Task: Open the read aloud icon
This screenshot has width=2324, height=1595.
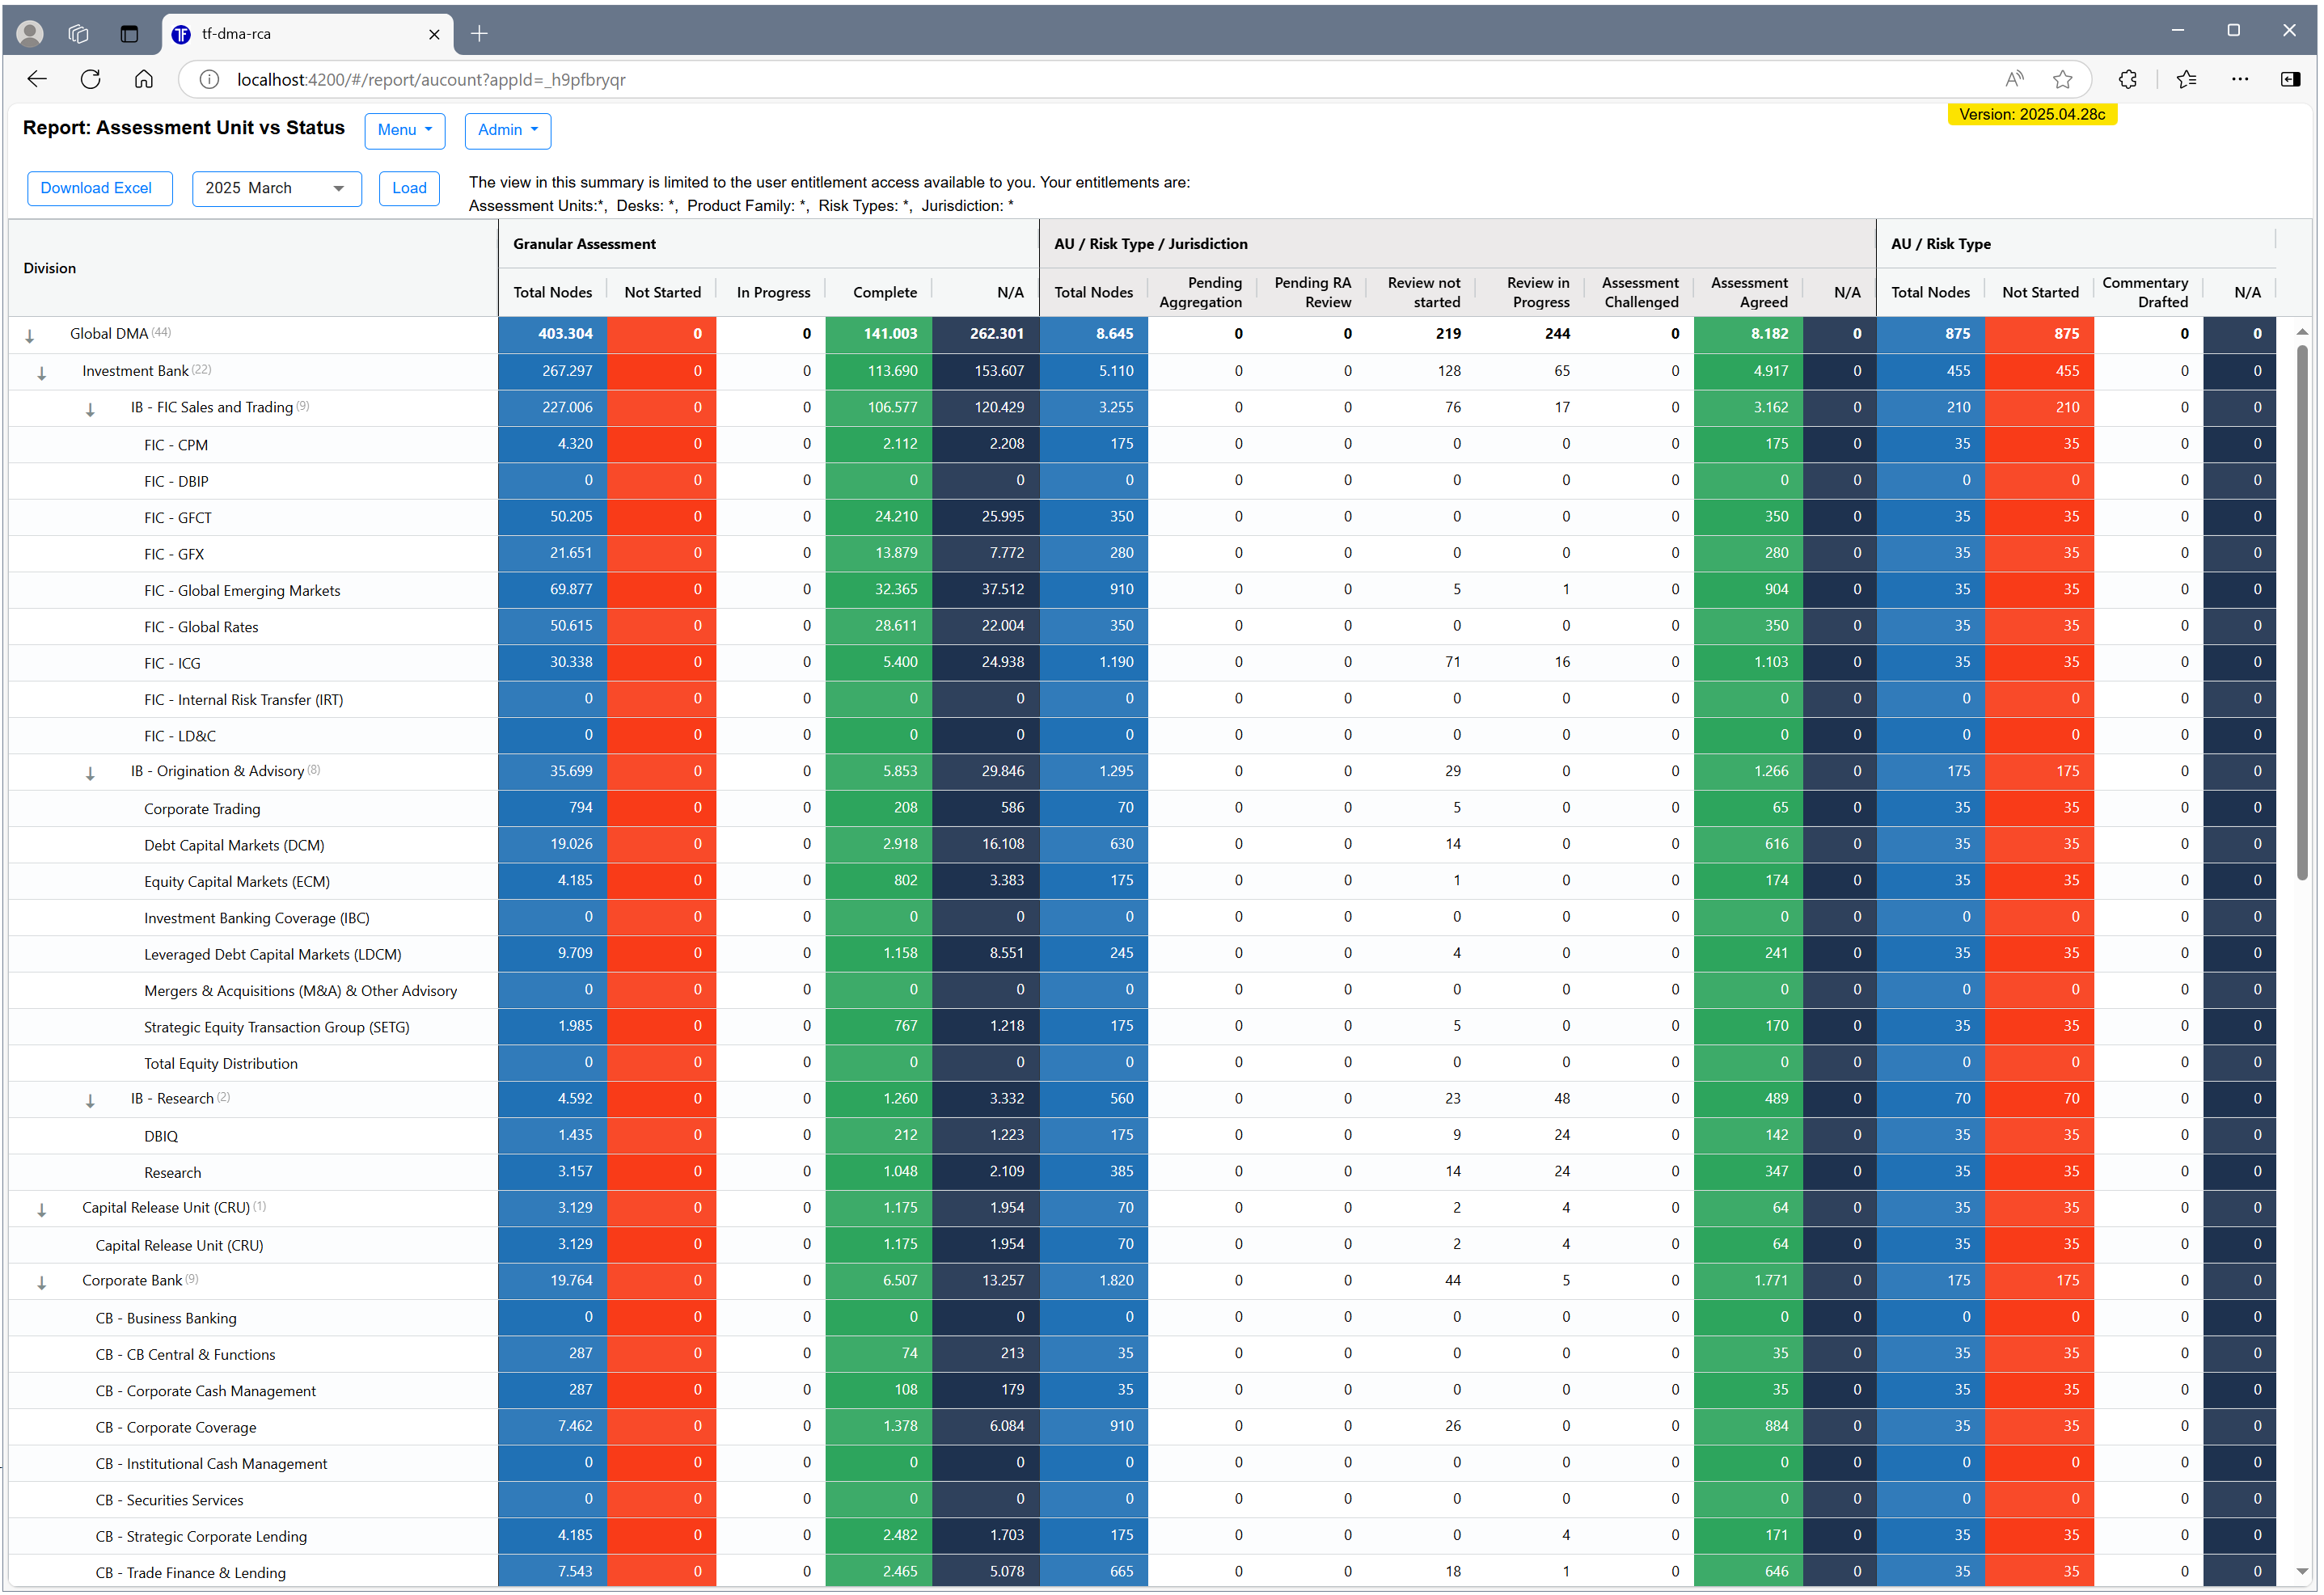Action: point(2014,79)
